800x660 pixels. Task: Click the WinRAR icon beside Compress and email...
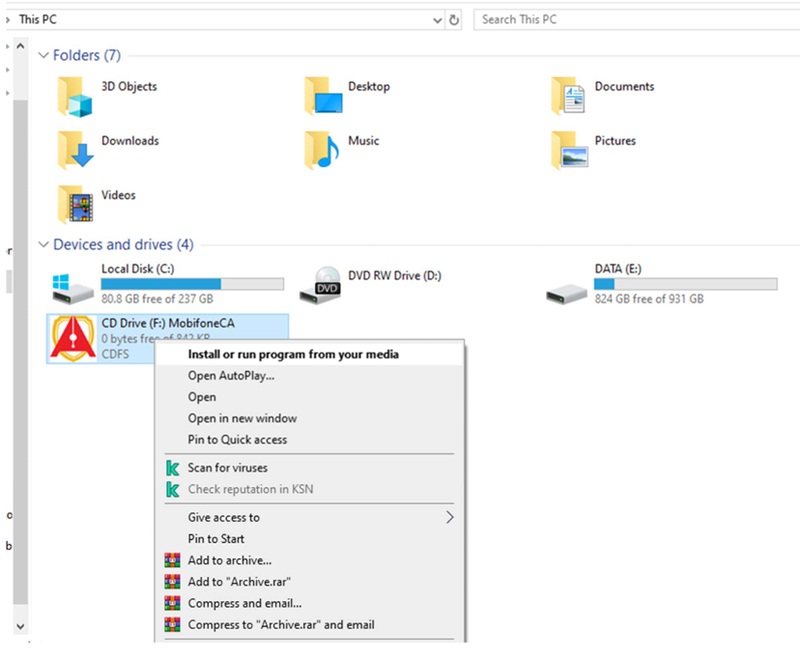coord(172,603)
